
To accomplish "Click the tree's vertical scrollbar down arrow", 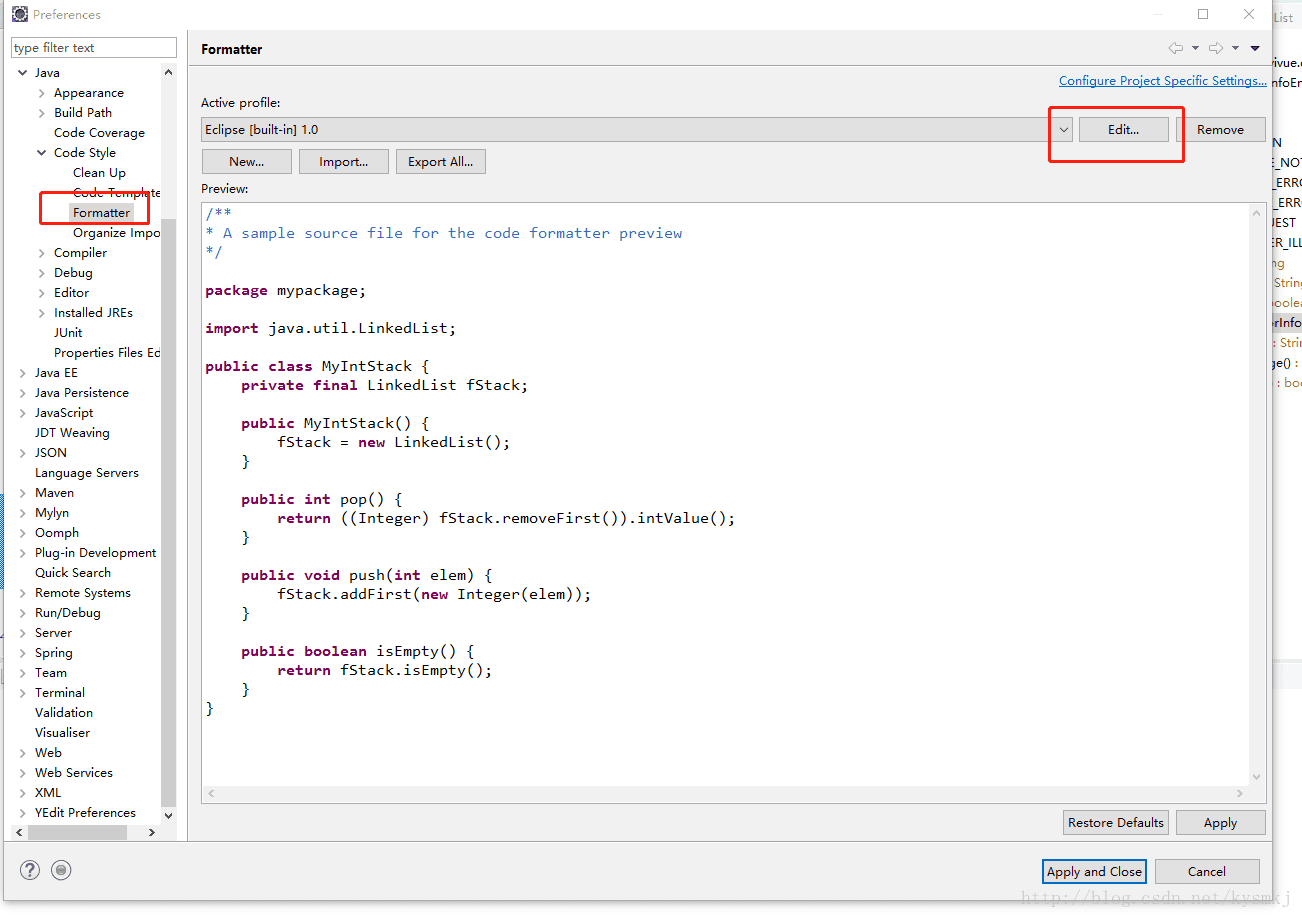I will [168, 816].
